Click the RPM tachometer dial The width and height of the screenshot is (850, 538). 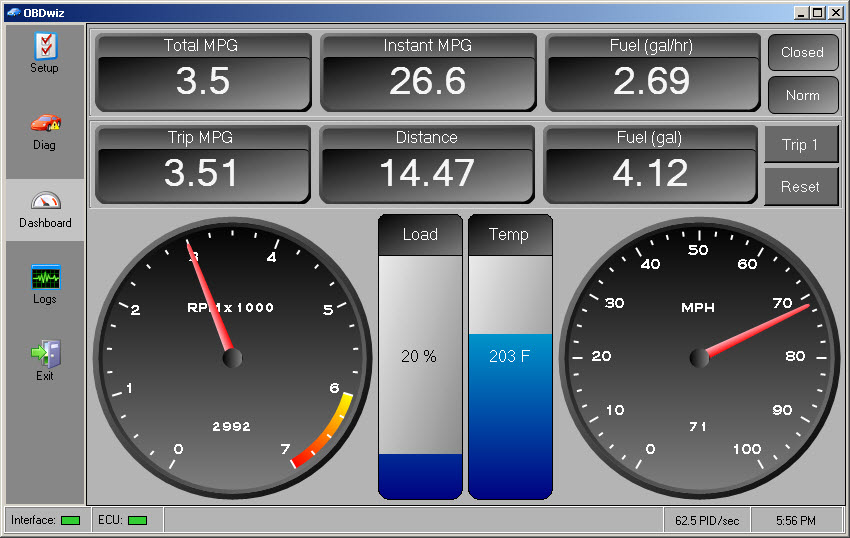pyautogui.click(x=232, y=357)
